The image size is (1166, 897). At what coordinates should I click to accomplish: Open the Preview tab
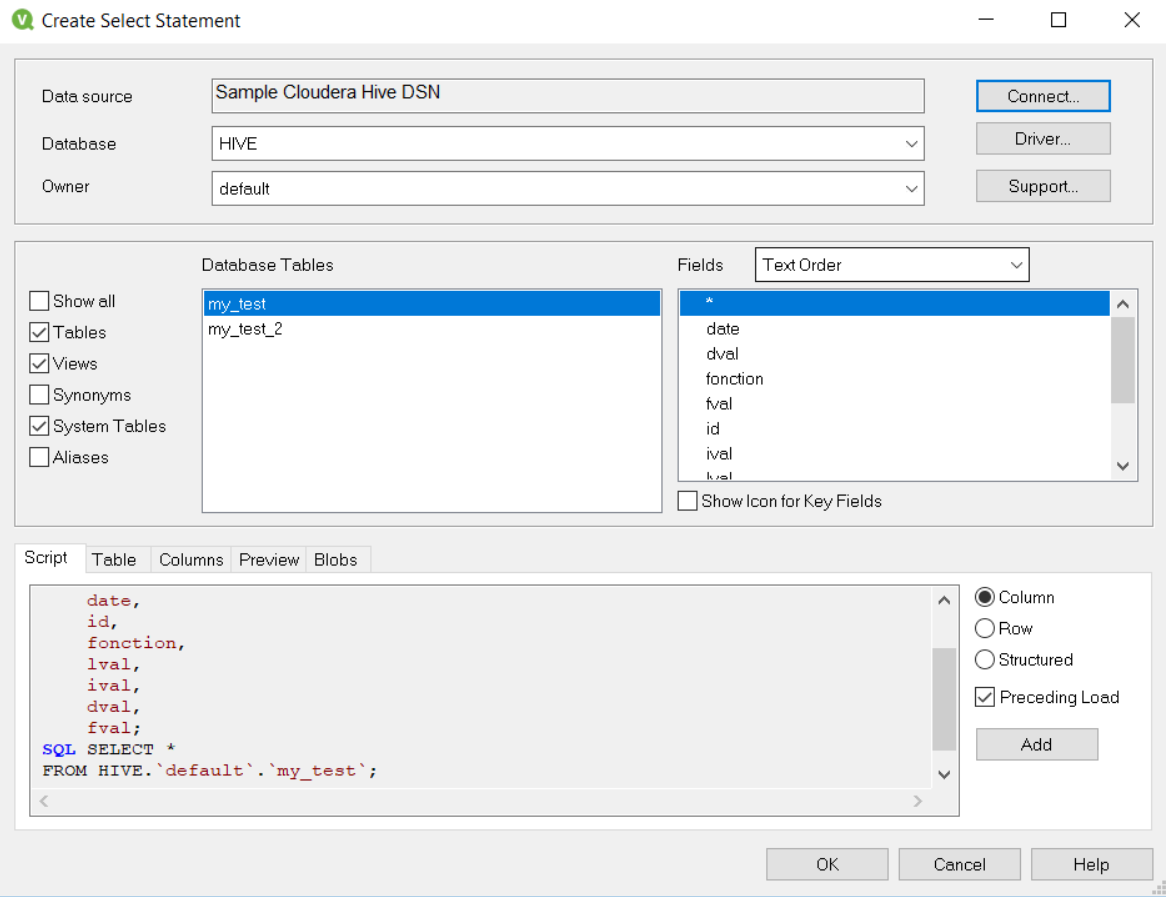pos(268,559)
